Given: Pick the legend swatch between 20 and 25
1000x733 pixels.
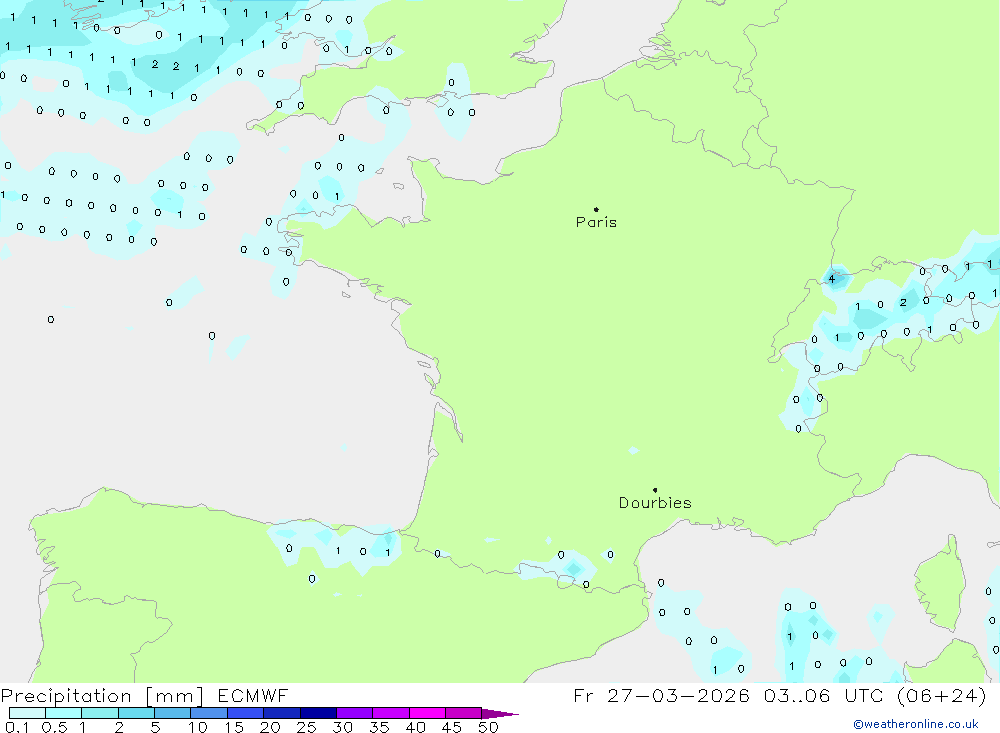Looking at the screenshot, I should tap(282, 713).
